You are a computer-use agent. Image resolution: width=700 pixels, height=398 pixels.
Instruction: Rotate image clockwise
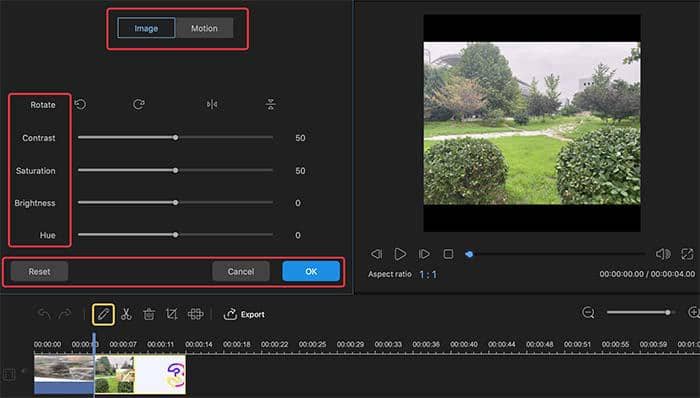click(x=138, y=104)
